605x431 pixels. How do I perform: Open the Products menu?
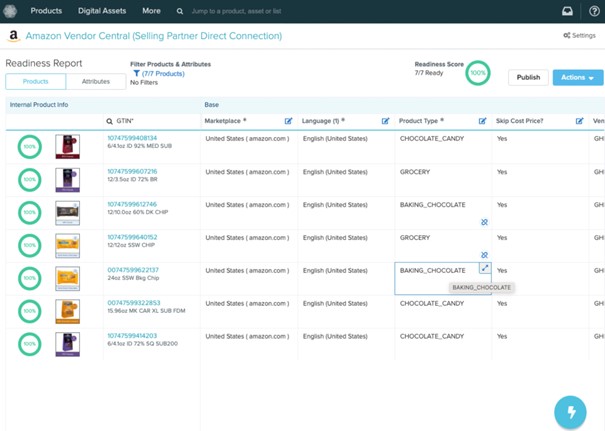click(46, 11)
